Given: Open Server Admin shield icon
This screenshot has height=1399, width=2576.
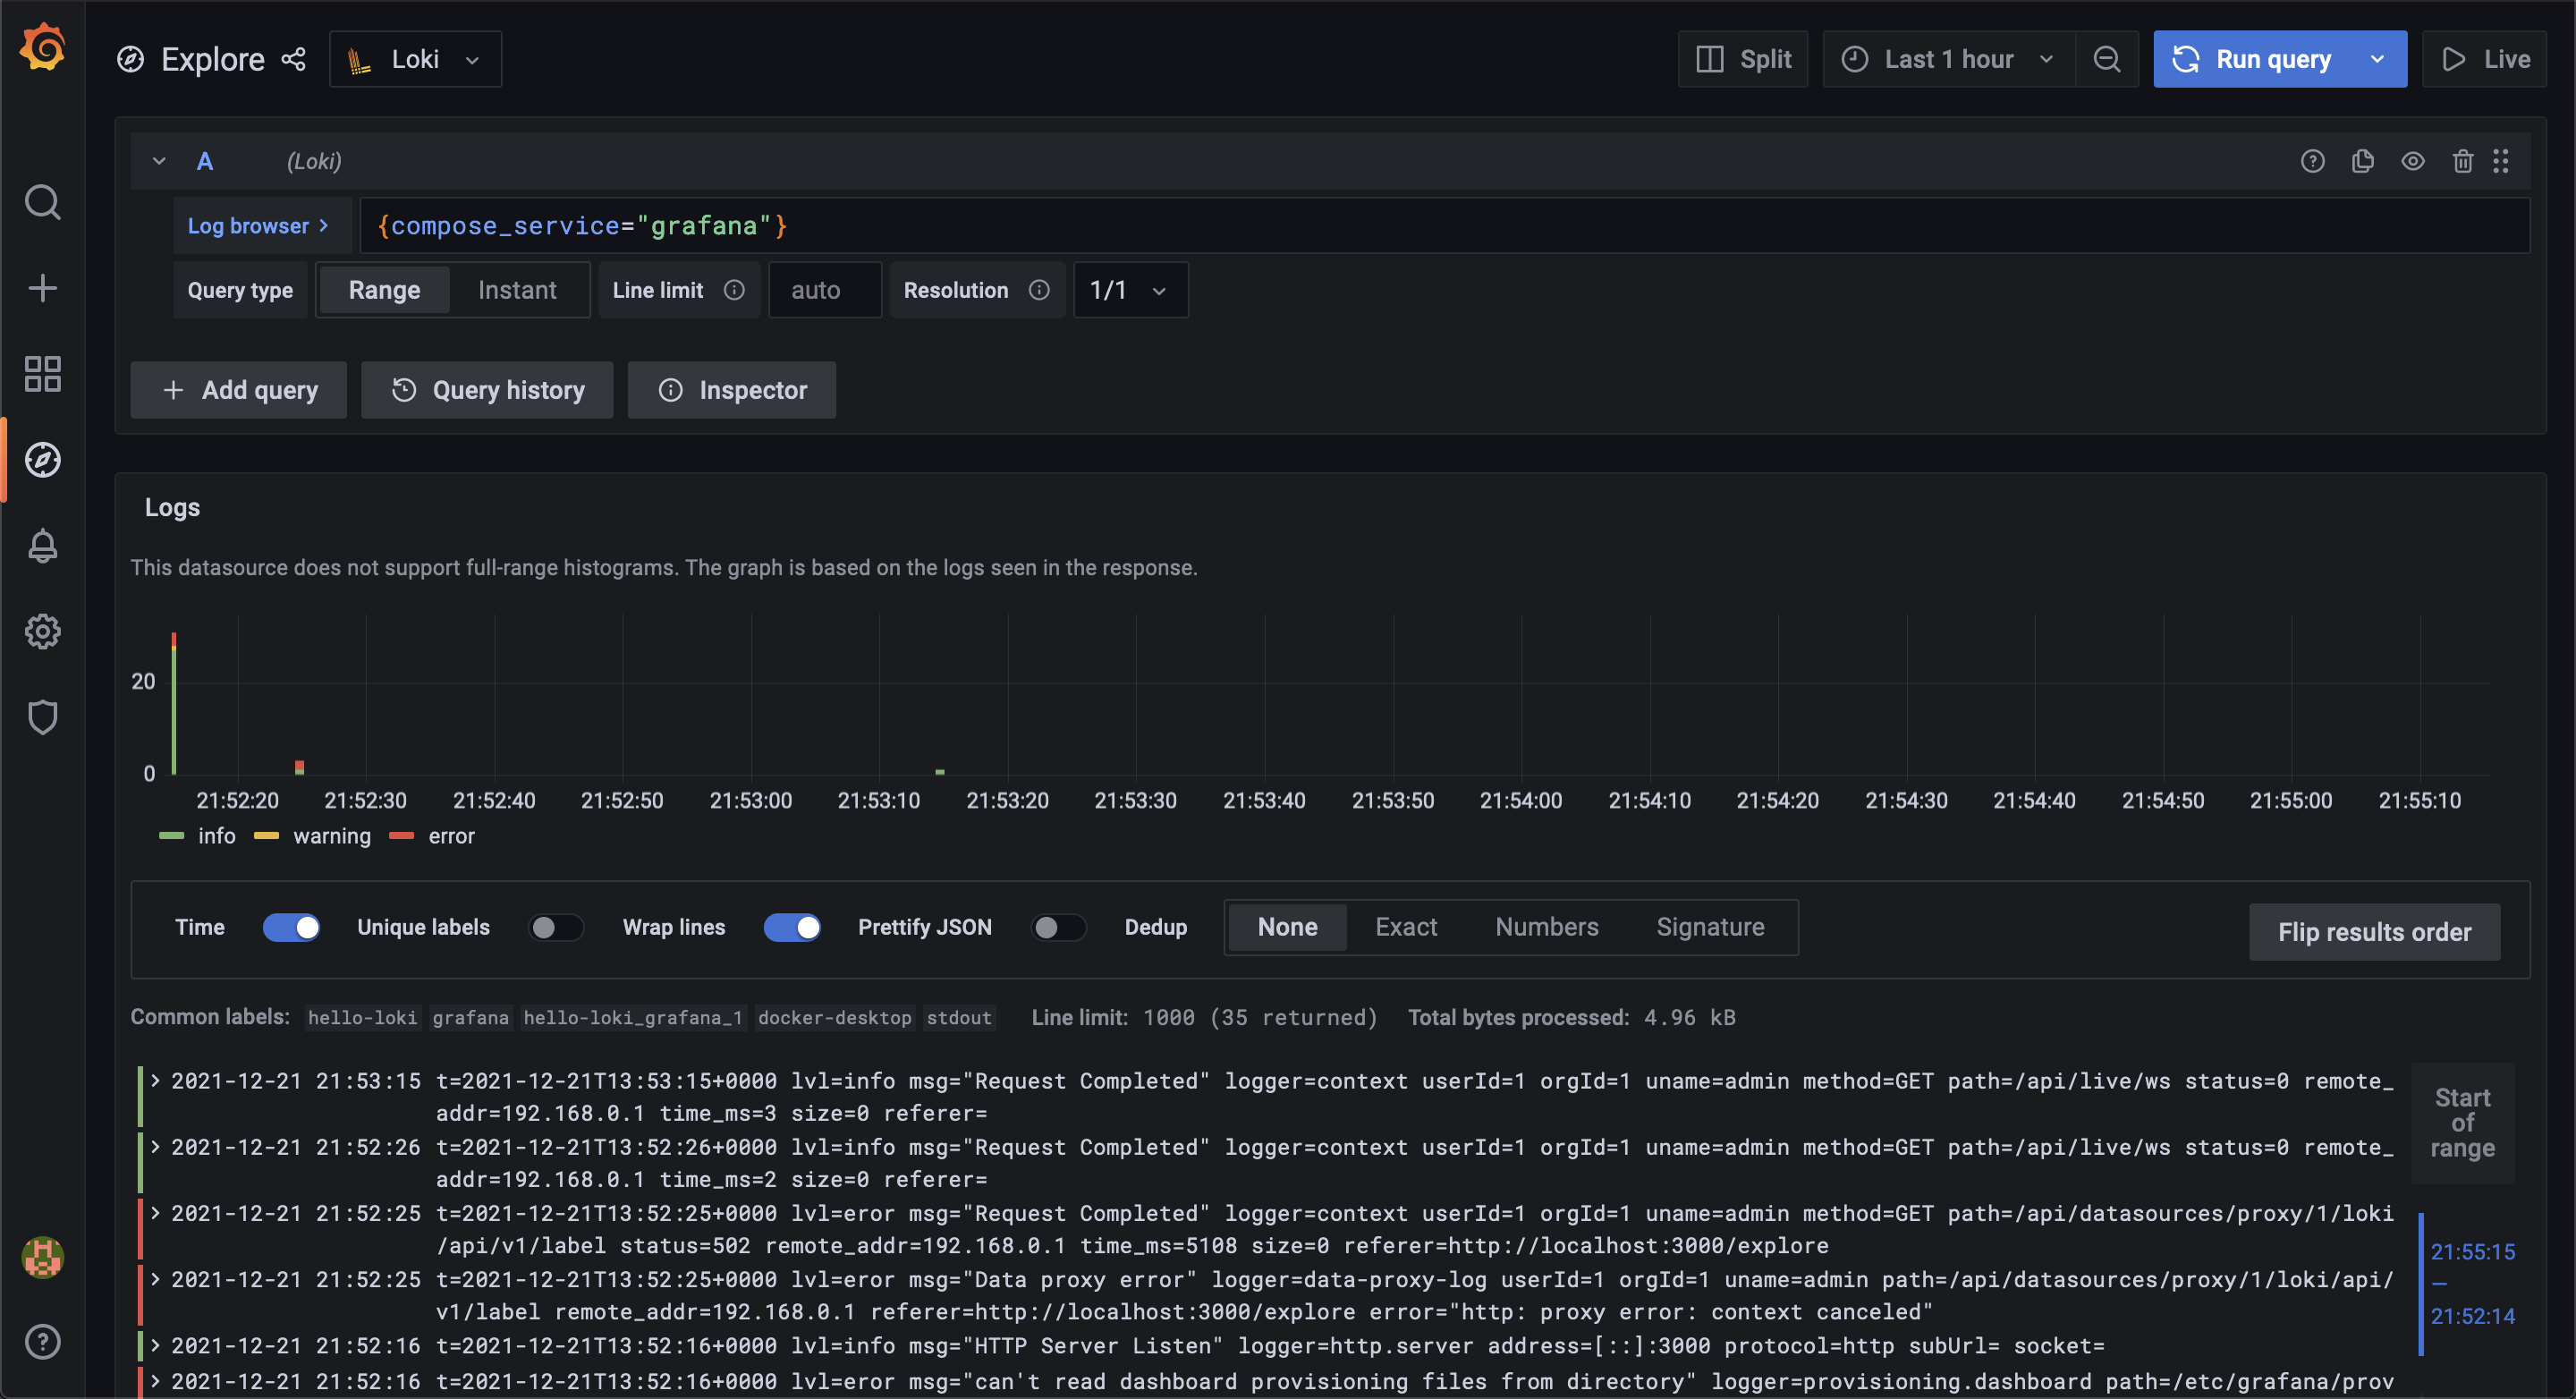Looking at the screenshot, I should point(42,717).
